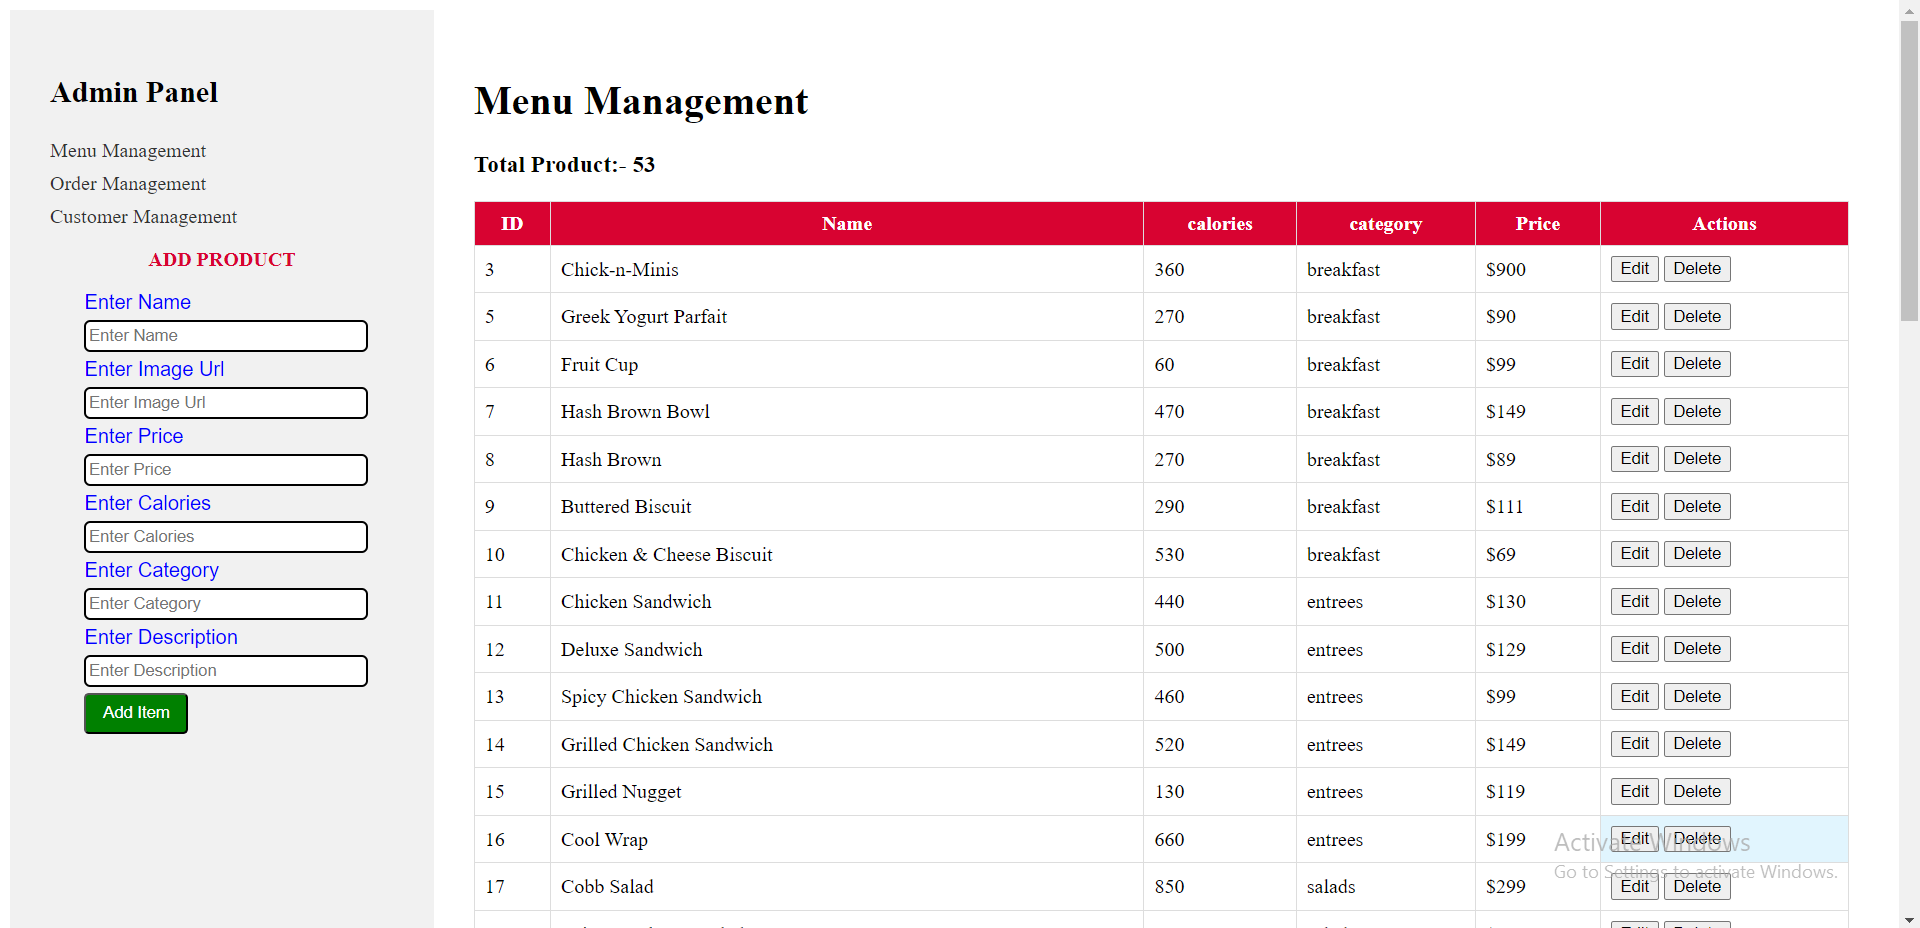Viewport: 1920px width, 928px height.
Task: Edit the Hash Brown row (ID 8)
Action: click(1634, 459)
